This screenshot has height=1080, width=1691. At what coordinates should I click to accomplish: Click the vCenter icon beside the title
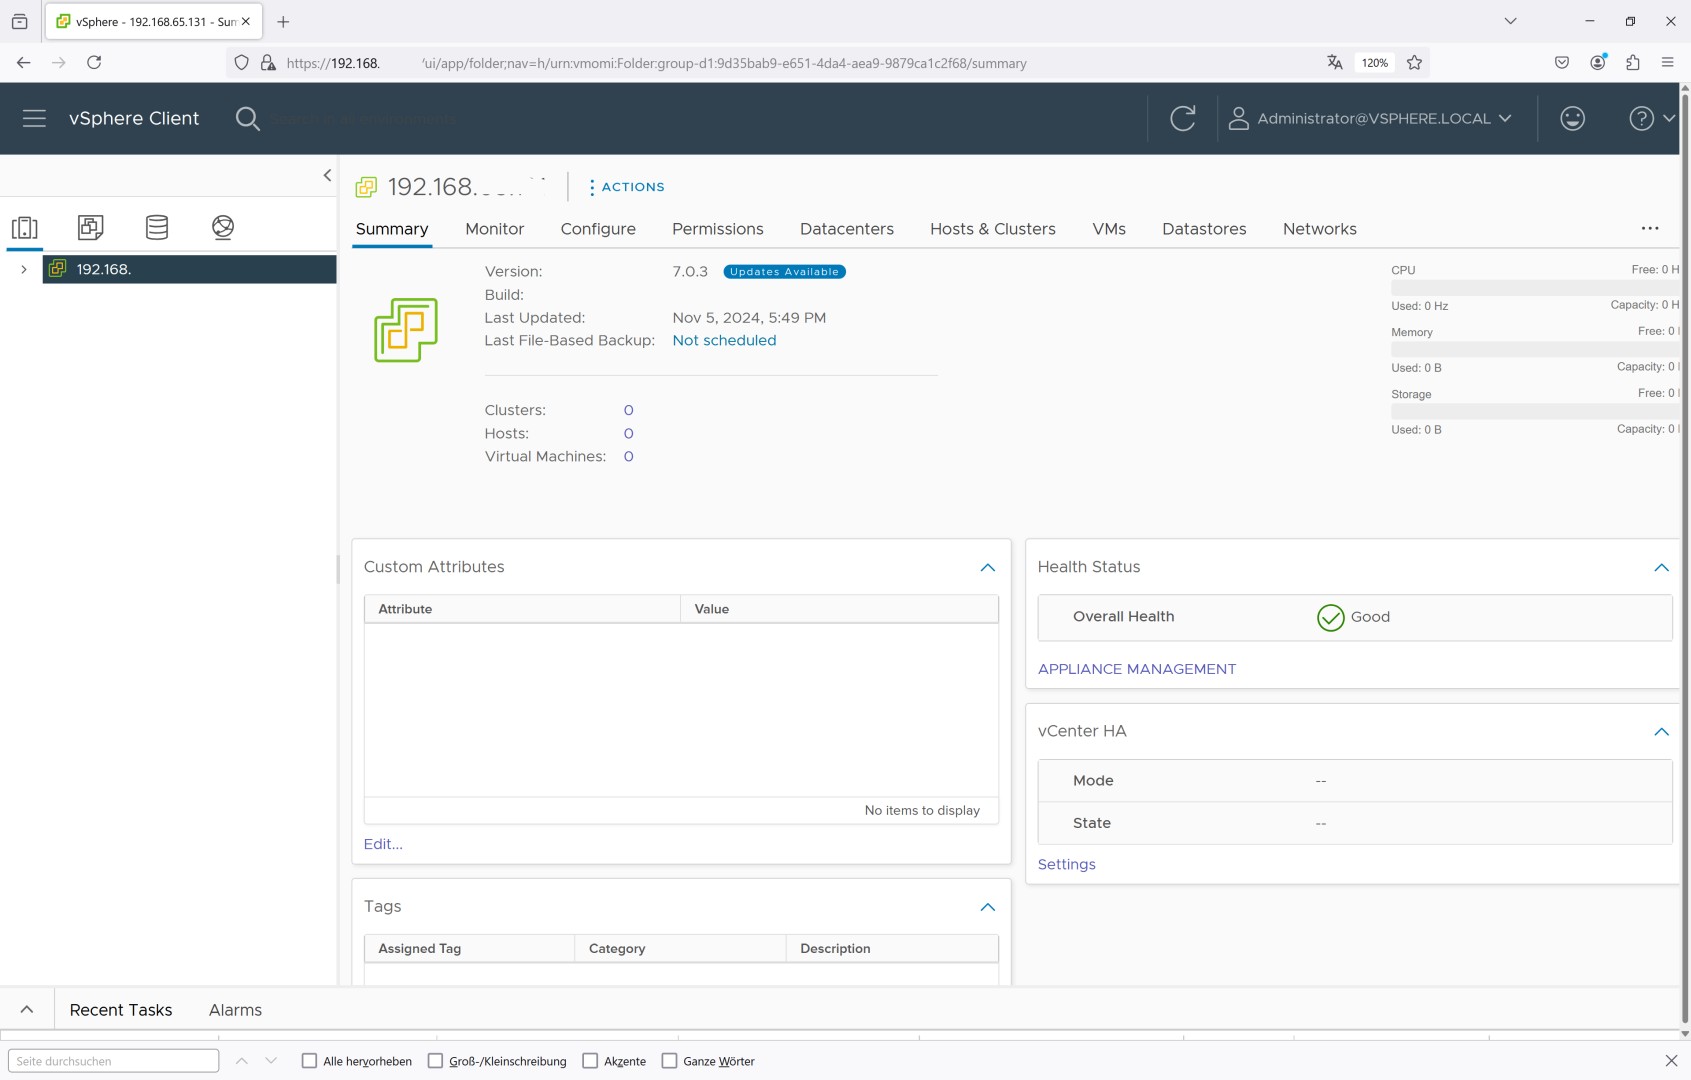[x=366, y=187]
